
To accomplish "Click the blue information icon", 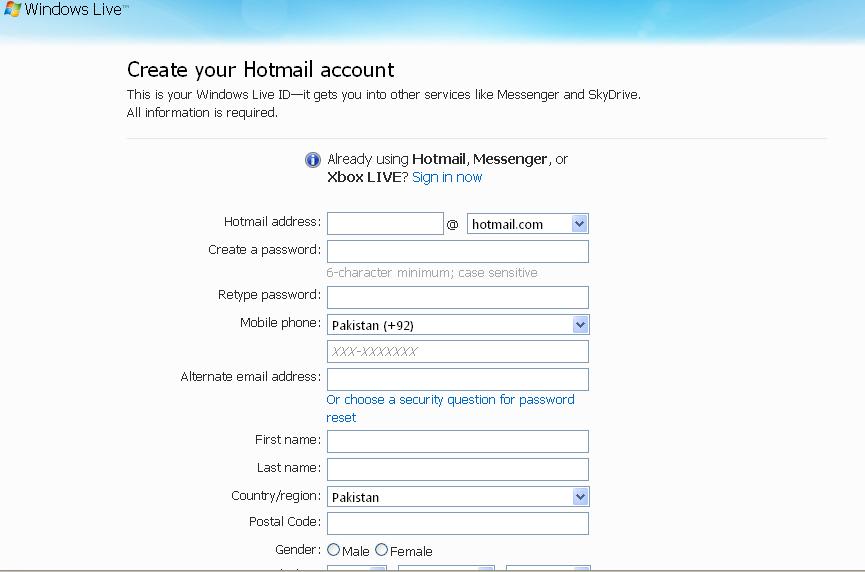I will pos(313,160).
